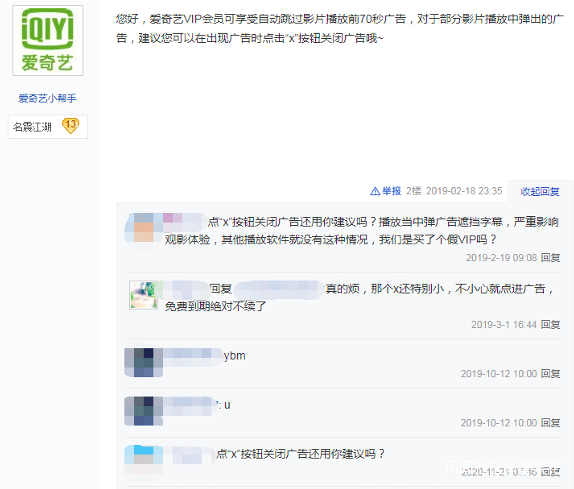Click the post timestamp 2019-02-18 23:35

tap(464, 191)
